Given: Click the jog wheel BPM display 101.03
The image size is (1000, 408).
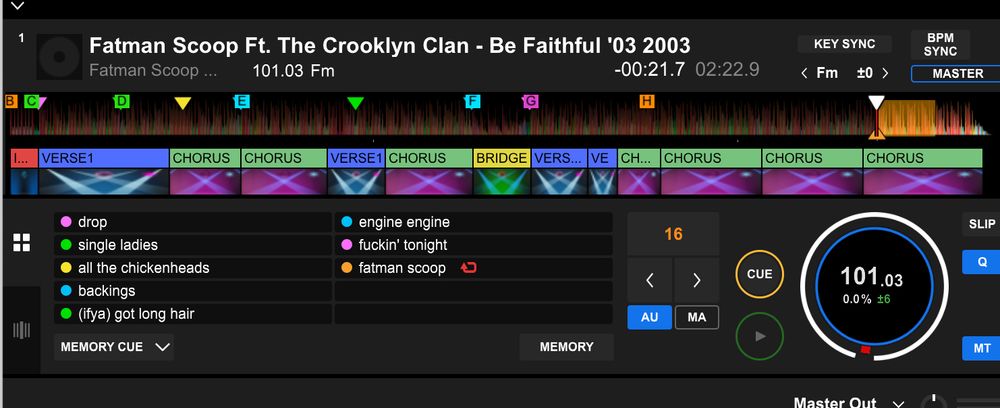Looking at the screenshot, I should pos(871,277).
